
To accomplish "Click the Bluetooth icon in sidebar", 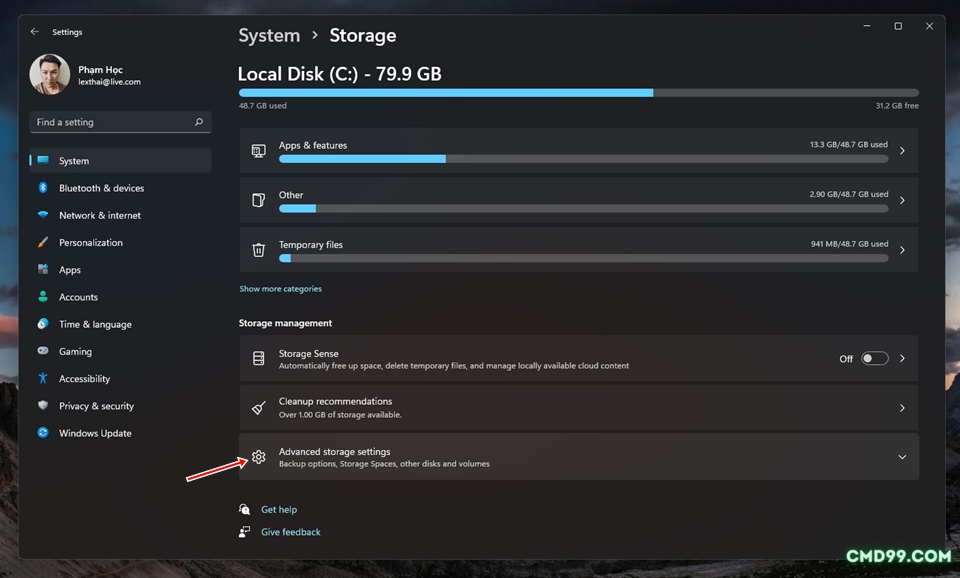I will (x=43, y=188).
